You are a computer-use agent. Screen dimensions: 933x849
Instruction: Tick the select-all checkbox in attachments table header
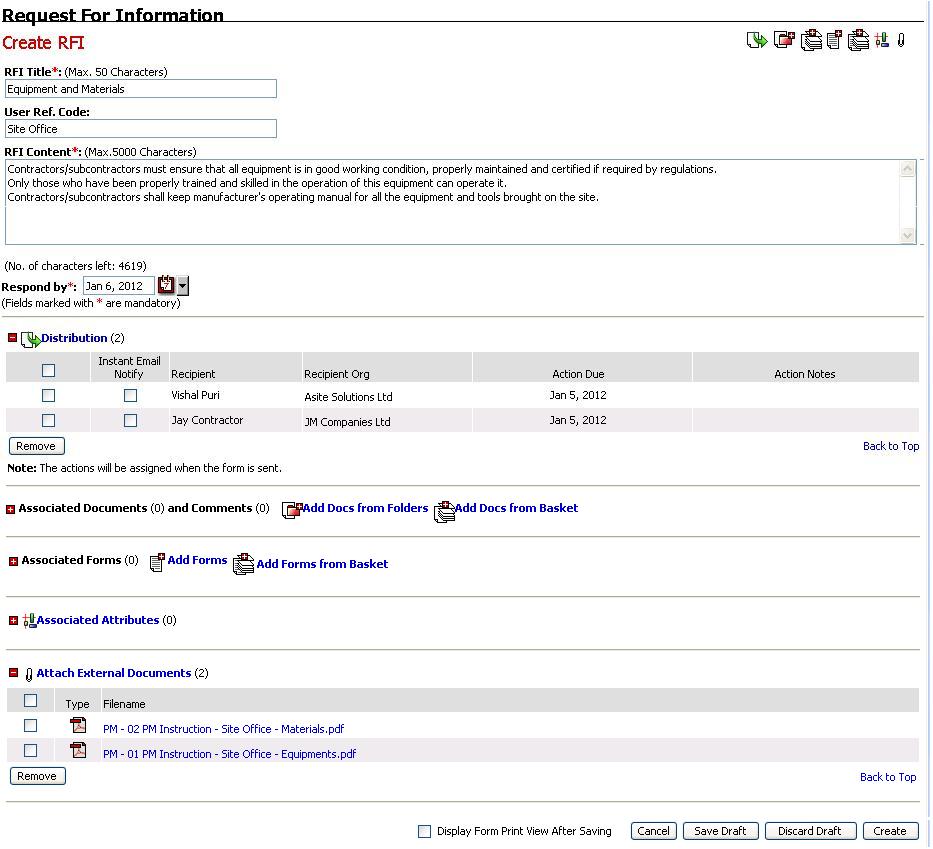pos(30,701)
